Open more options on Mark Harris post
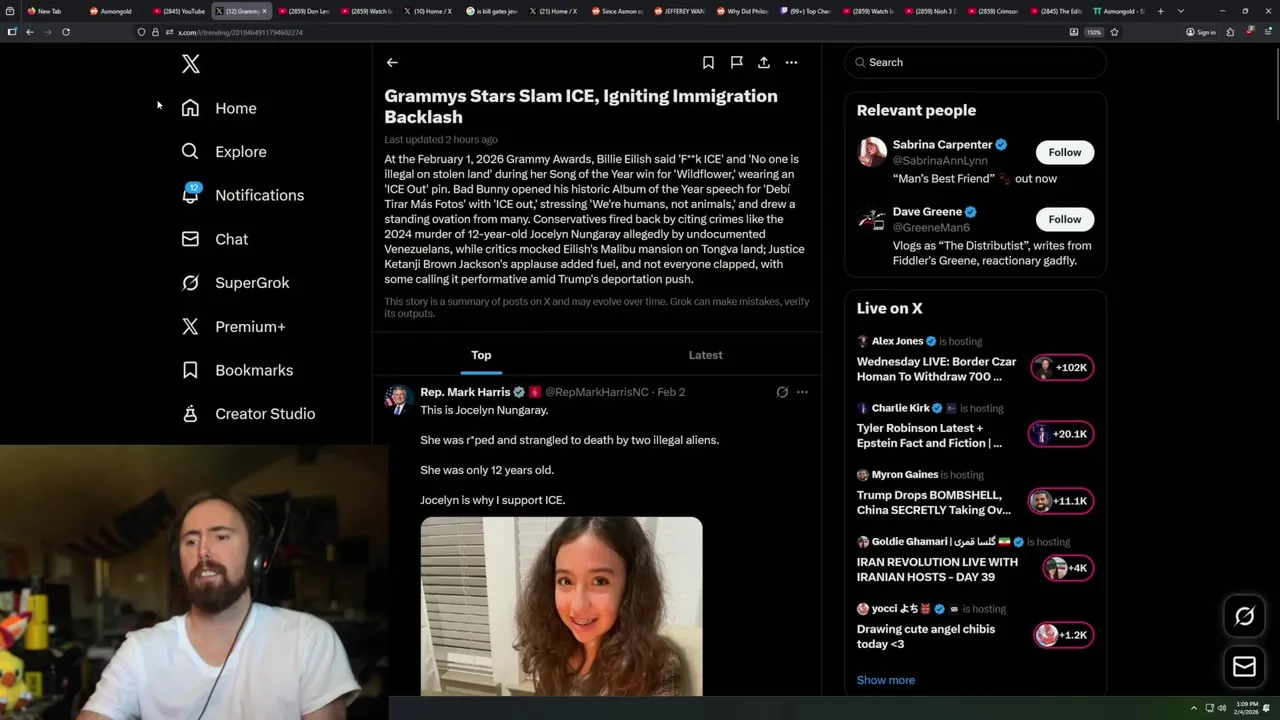 point(802,392)
